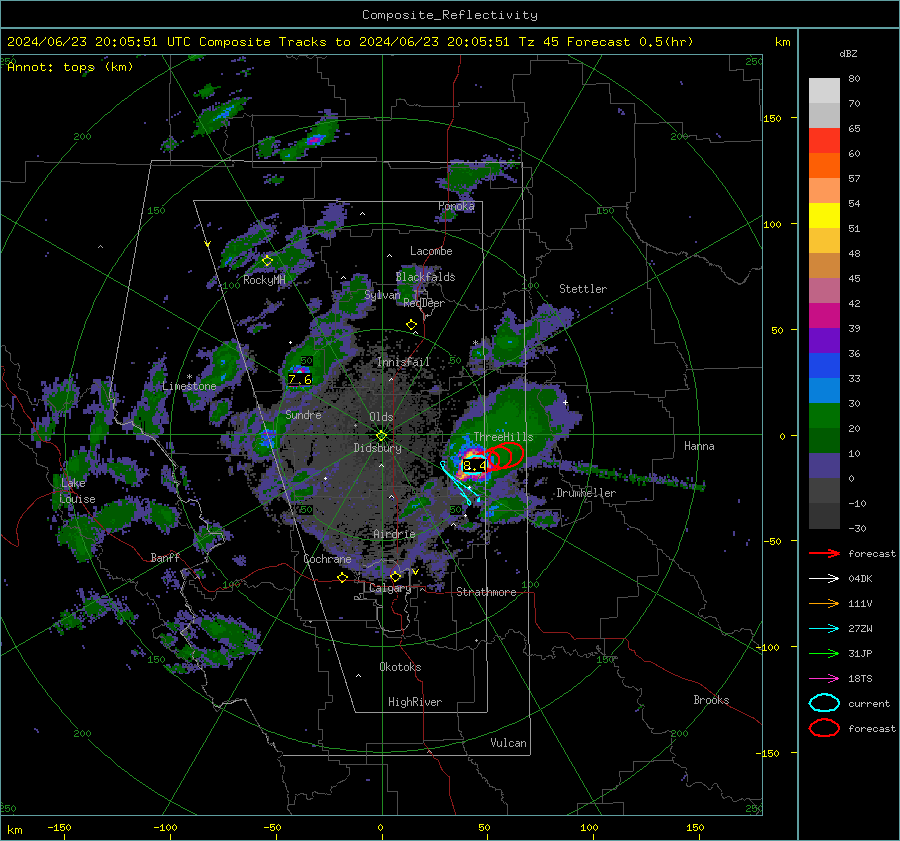Image resolution: width=900 pixels, height=841 pixels.
Task: Select the yellow 54 dBZ color swatch
Action: pyautogui.click(x=824, y=215)
